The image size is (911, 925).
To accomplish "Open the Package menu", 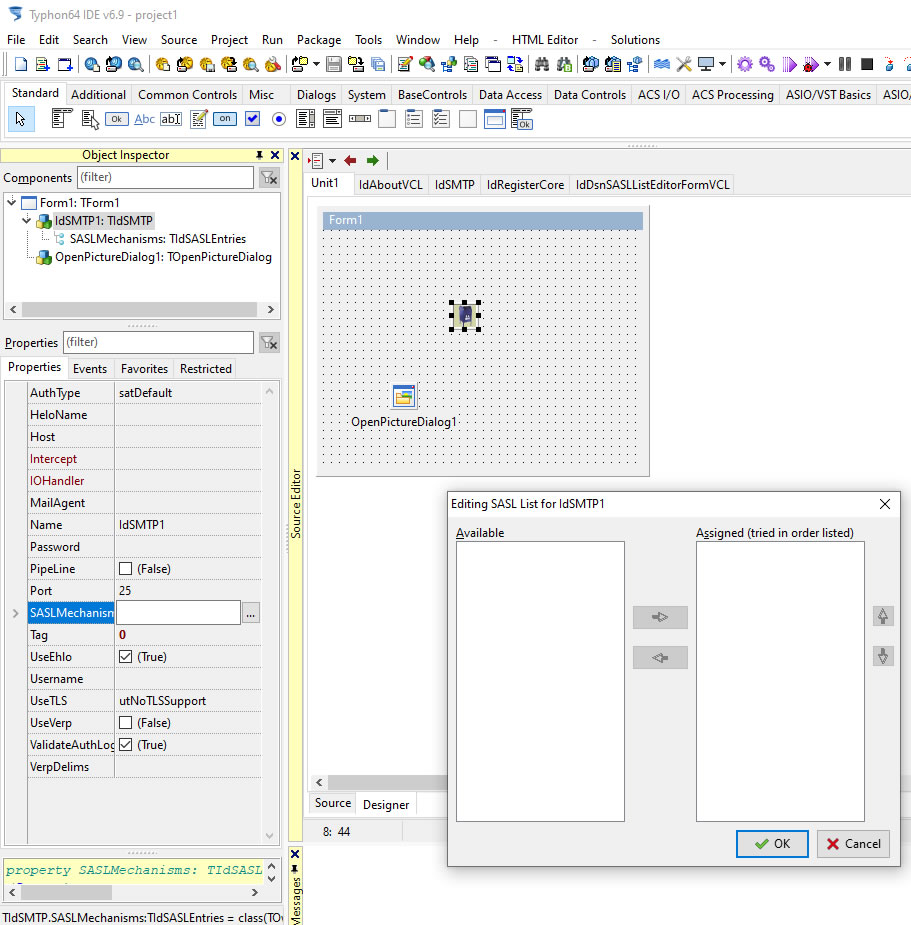I will click(x=319, y=40).
